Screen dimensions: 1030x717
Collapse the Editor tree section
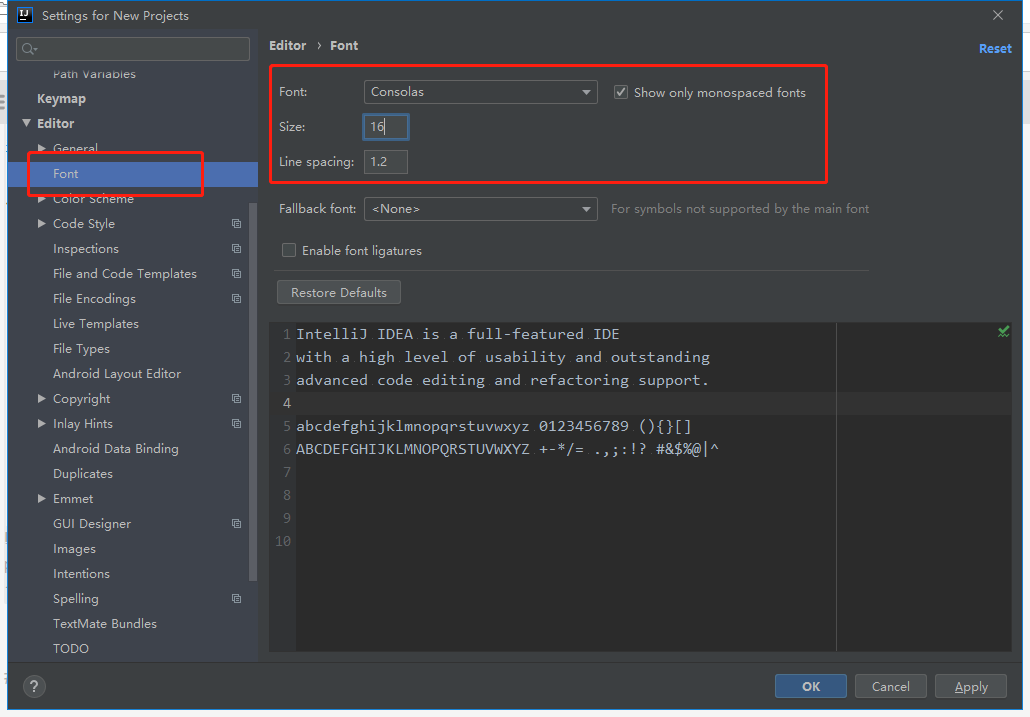pyautogui.click(x=26, y=123)
